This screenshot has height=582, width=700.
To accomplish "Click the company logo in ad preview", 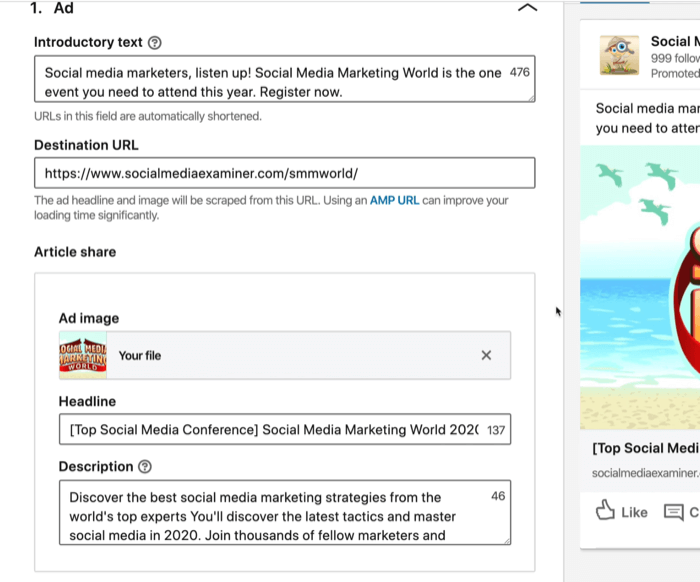I will coord(619,55).
